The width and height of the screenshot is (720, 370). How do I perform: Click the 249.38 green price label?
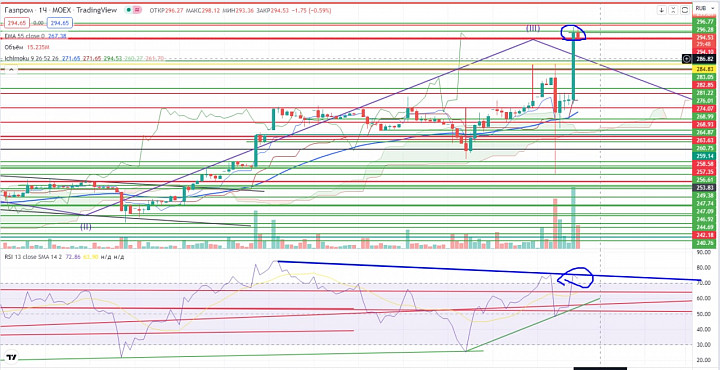coord(704,195)
